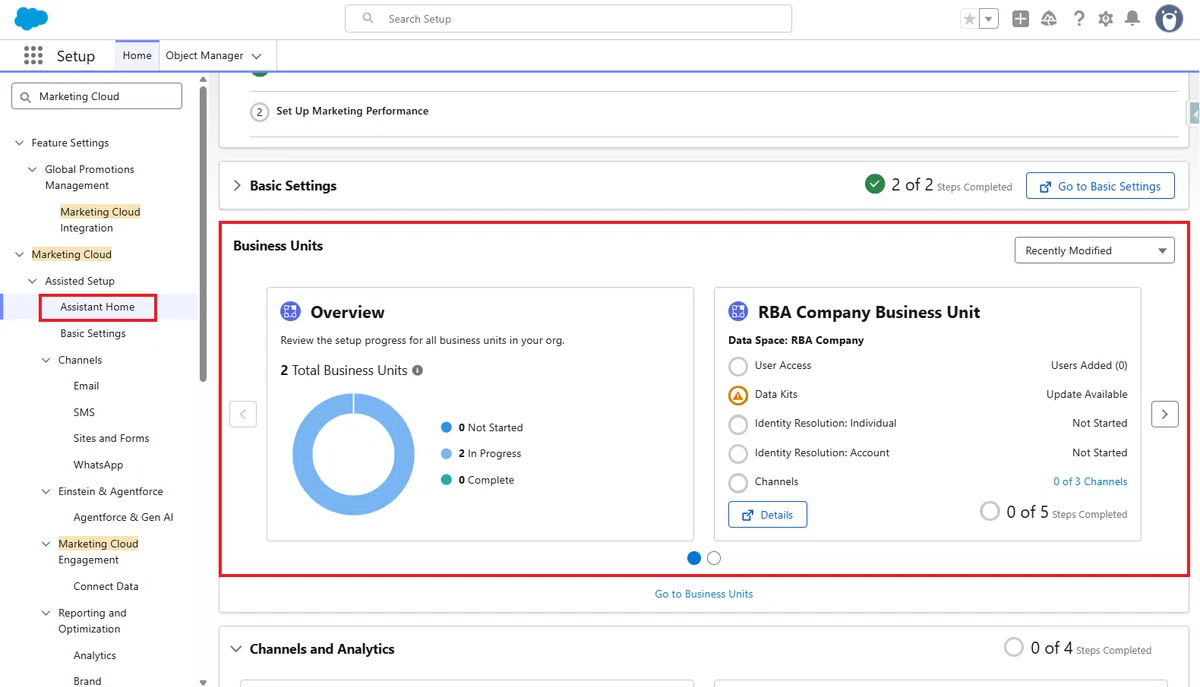1200x687 pixels.
Task: Click Identity Resolution: Individual status circle
Action: pos(738,424)
